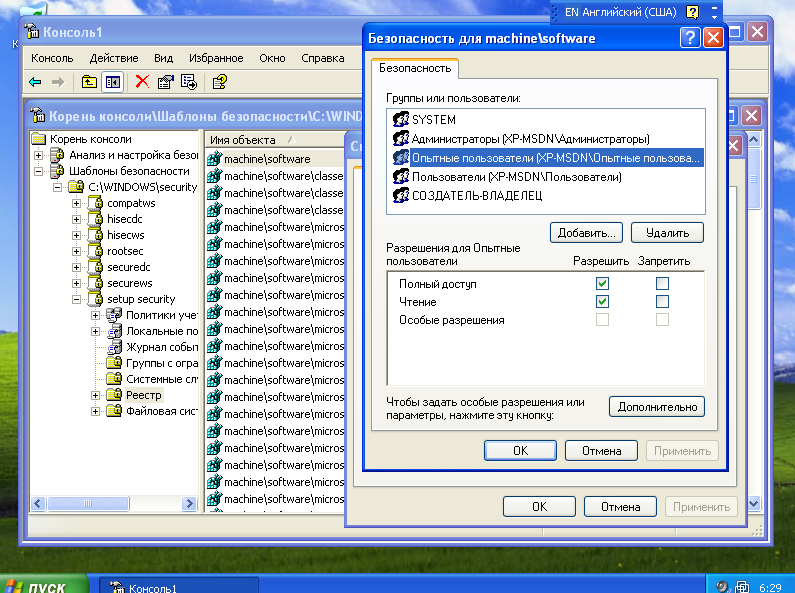Open the Действие menu

(114, 58)
